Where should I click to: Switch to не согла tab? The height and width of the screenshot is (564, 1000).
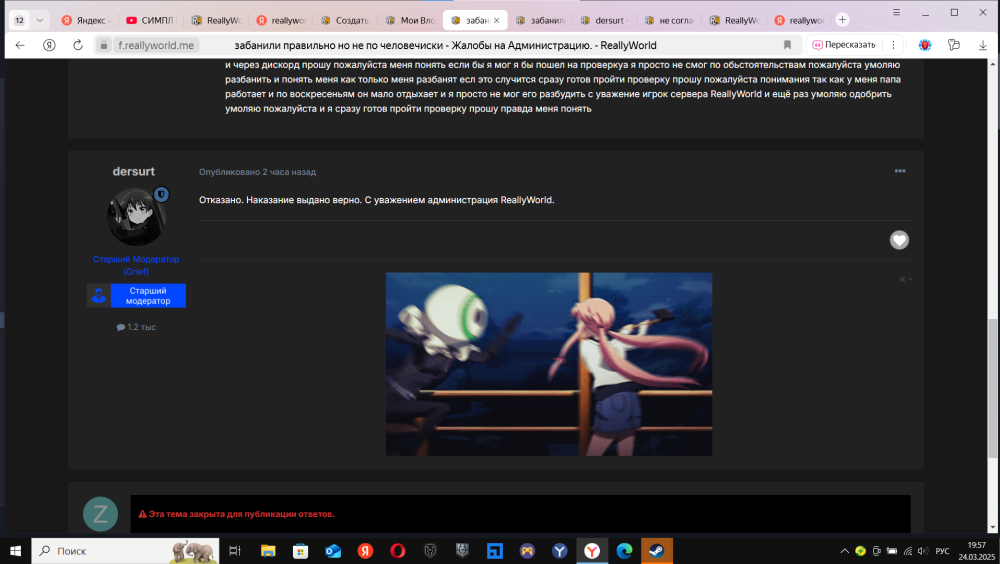click(670, 20)
